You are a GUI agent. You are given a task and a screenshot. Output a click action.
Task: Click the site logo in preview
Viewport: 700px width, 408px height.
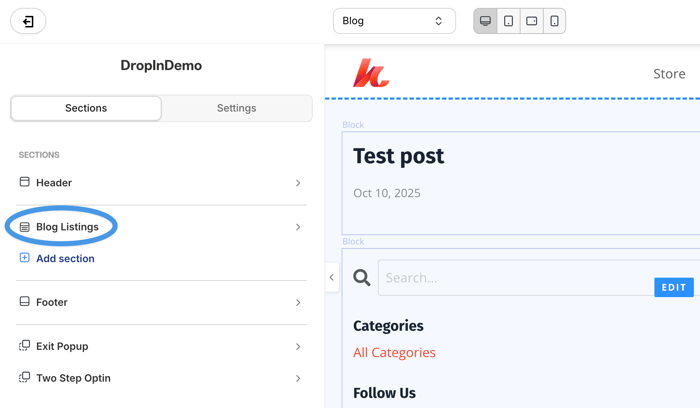coord(371,73)
